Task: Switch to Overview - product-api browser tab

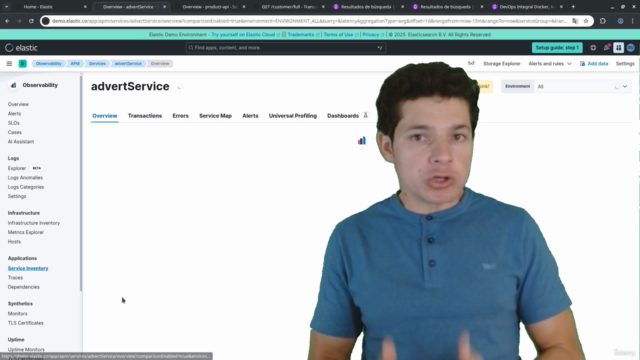Action: click(x=210, y=7)
